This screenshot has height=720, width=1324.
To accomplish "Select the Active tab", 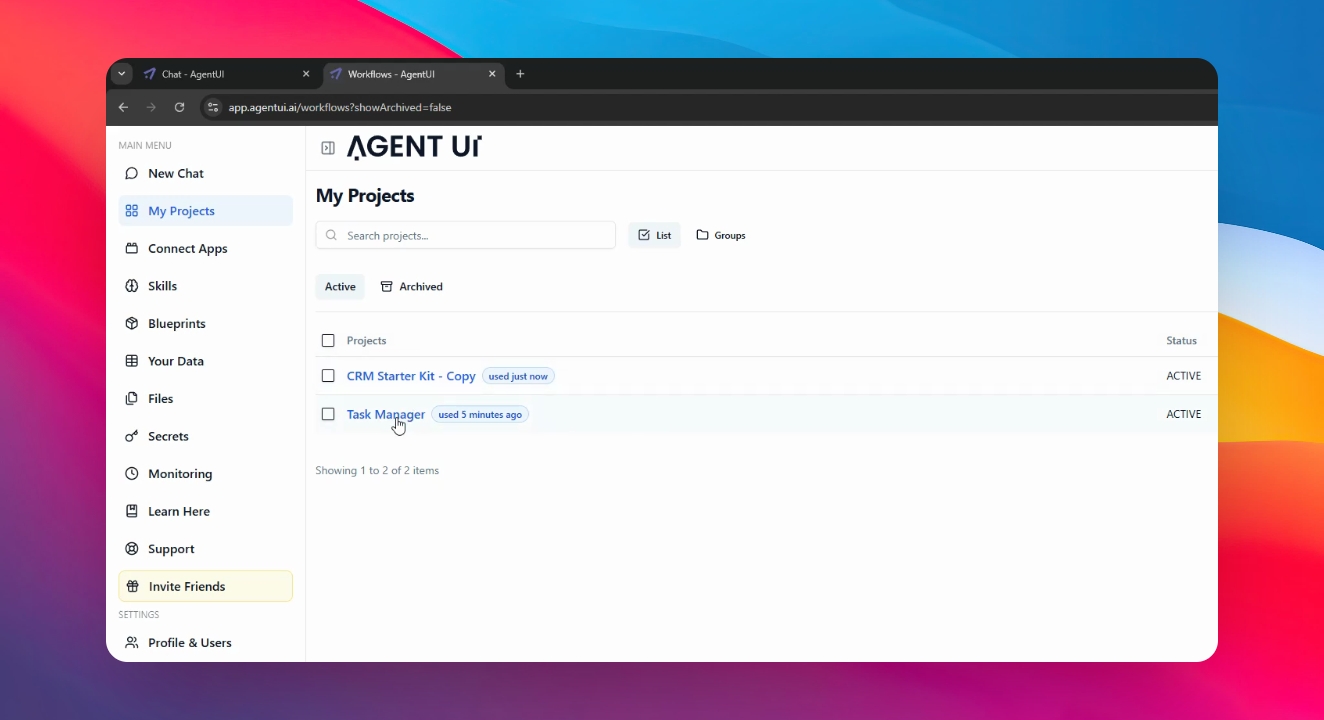I will click(x=340, y=287).
